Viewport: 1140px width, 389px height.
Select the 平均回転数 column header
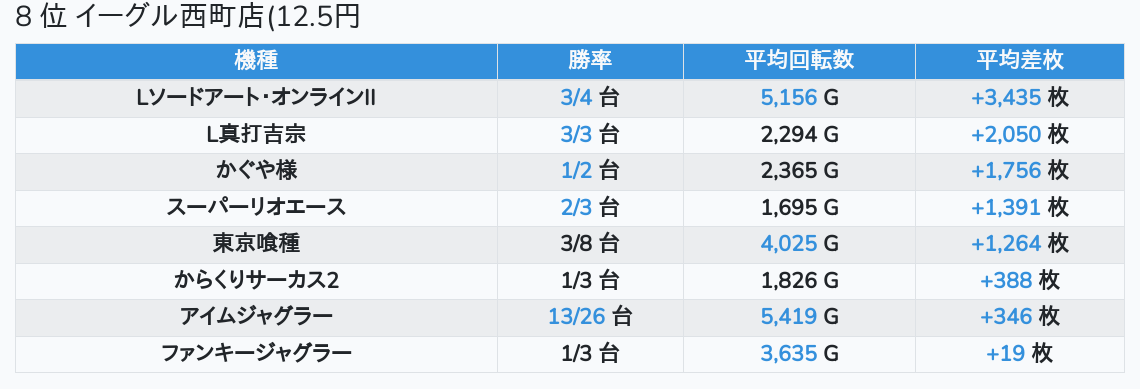[799, 61]
